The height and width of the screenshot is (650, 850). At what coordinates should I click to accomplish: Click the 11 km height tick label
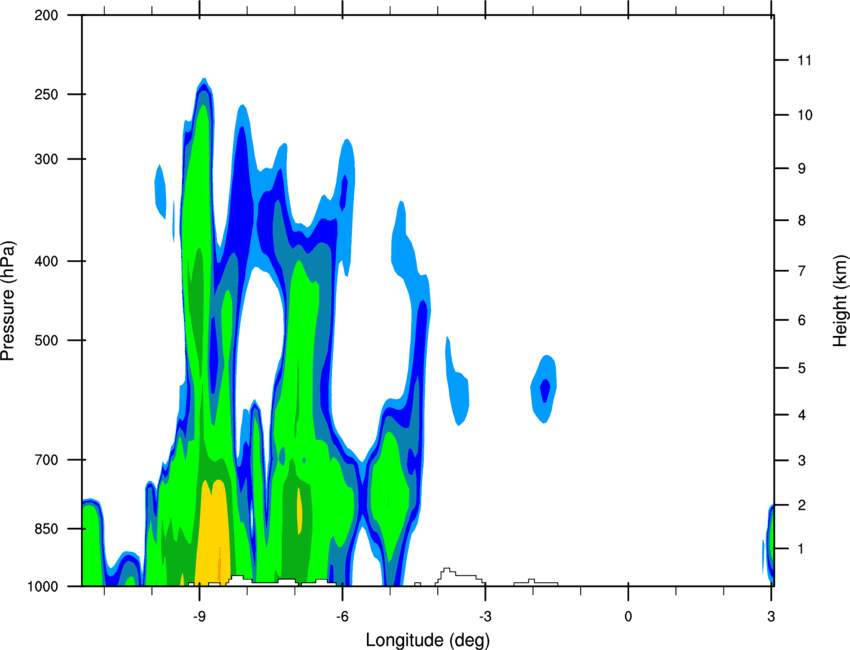point(804,60)
